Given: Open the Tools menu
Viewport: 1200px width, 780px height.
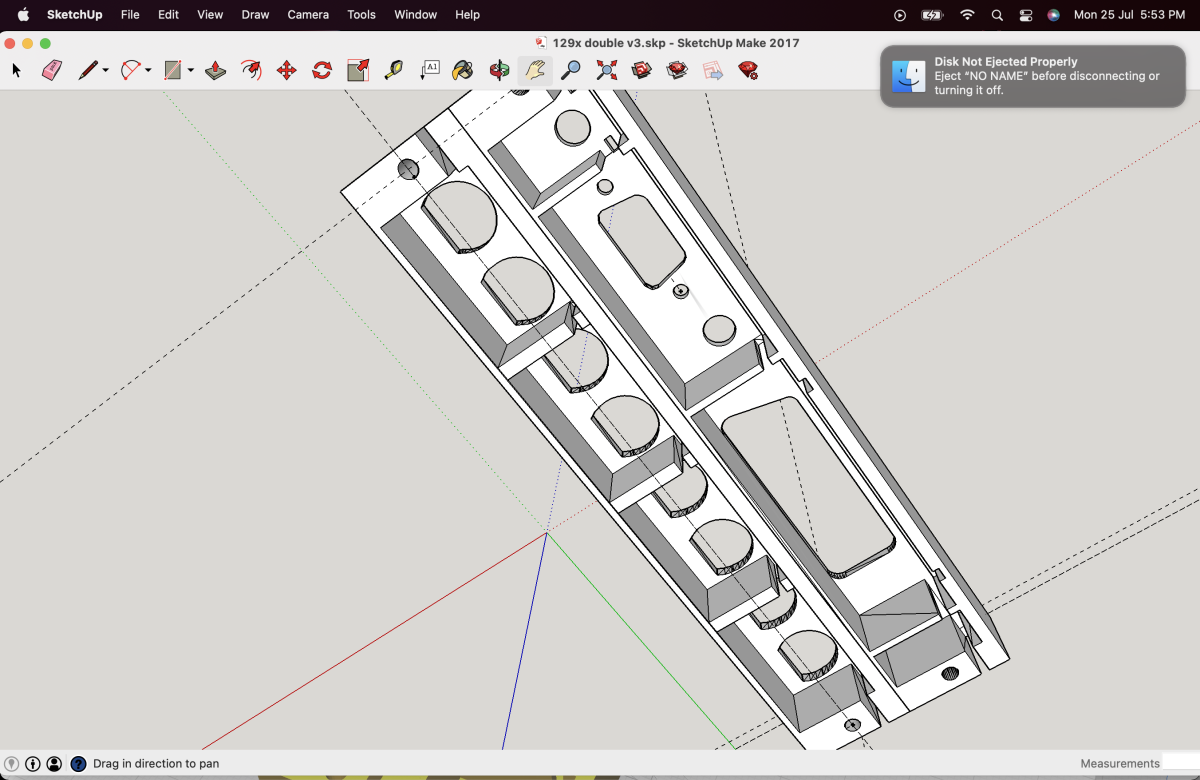Looking at the screenshot, I should click(x=361, y=15).
